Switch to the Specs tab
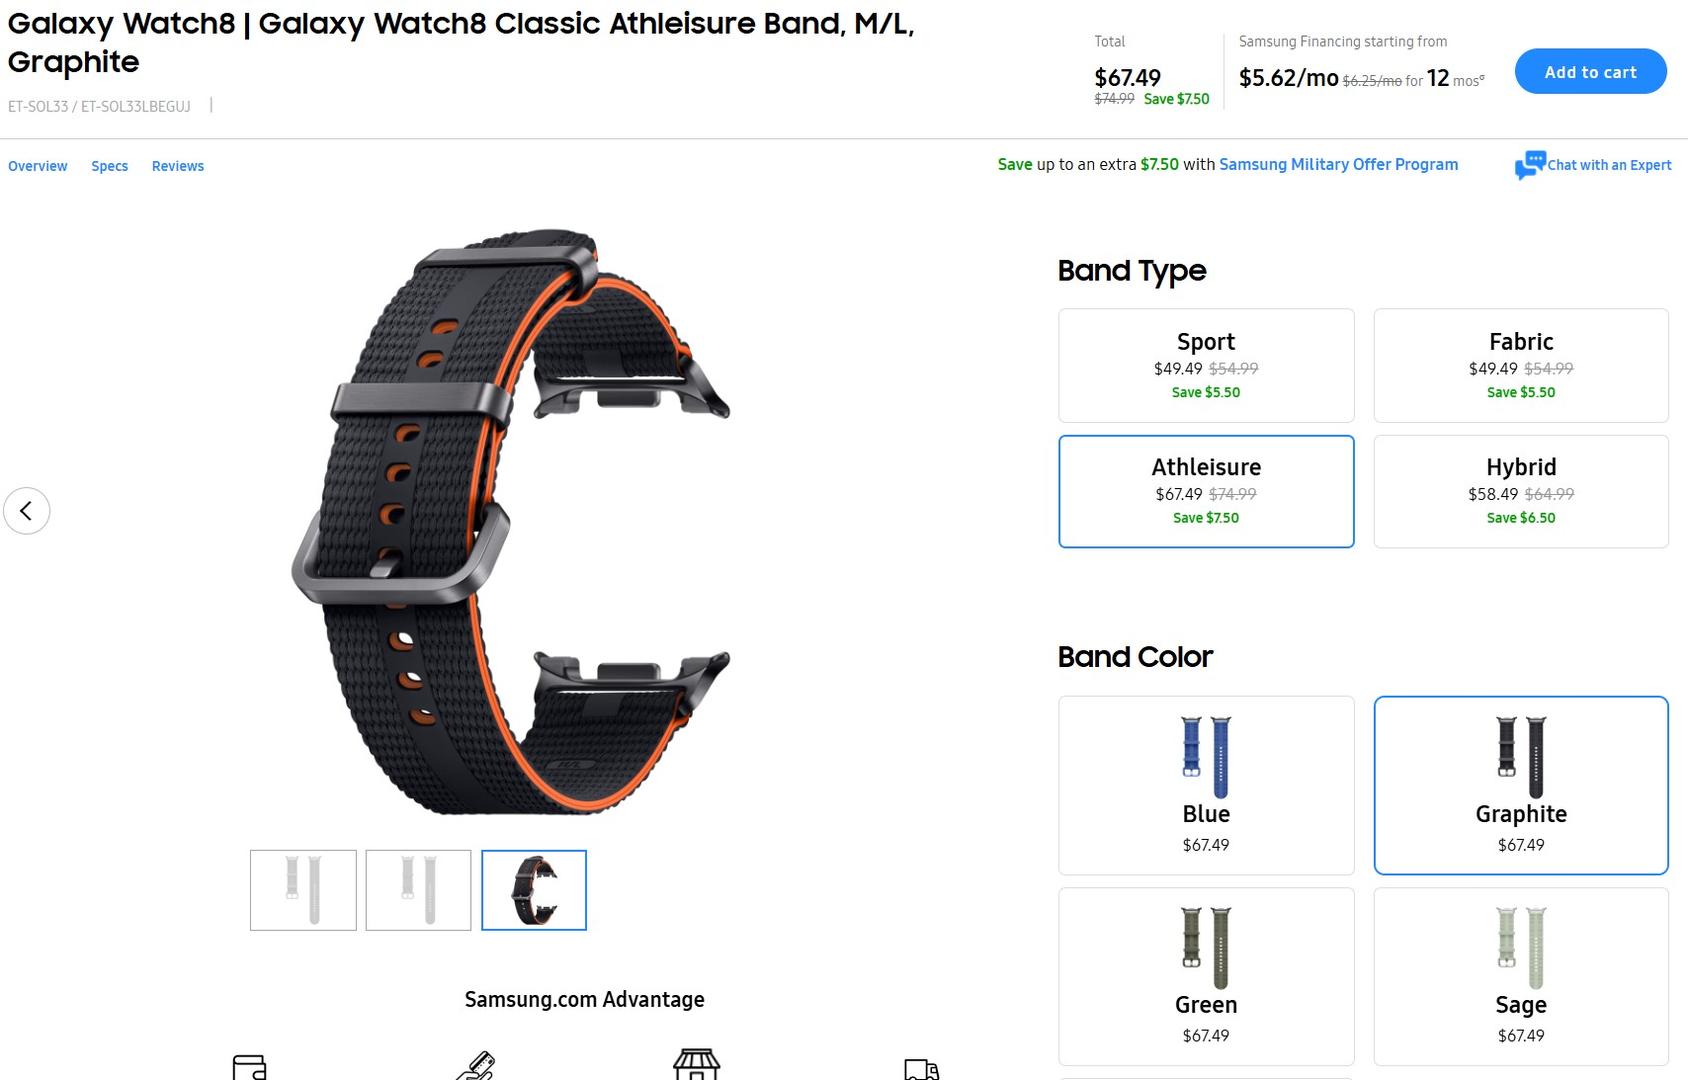Image resolution: width=1688 pixels, height=1080 pixels. pyautogui.click(x=110, y=166)
